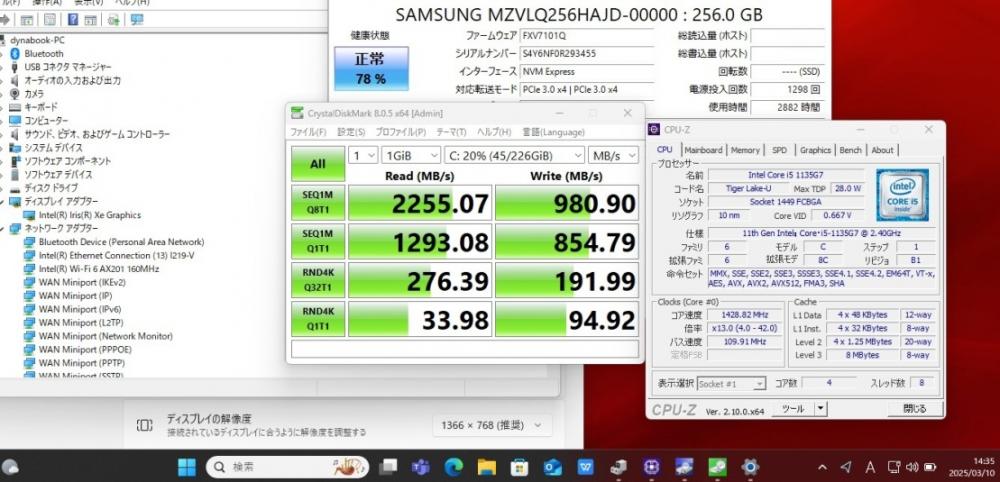The width and height of the screenshot is (1000, 482).
Task: Open Settings gear icon on the taskbar
Action: (750, 467)
